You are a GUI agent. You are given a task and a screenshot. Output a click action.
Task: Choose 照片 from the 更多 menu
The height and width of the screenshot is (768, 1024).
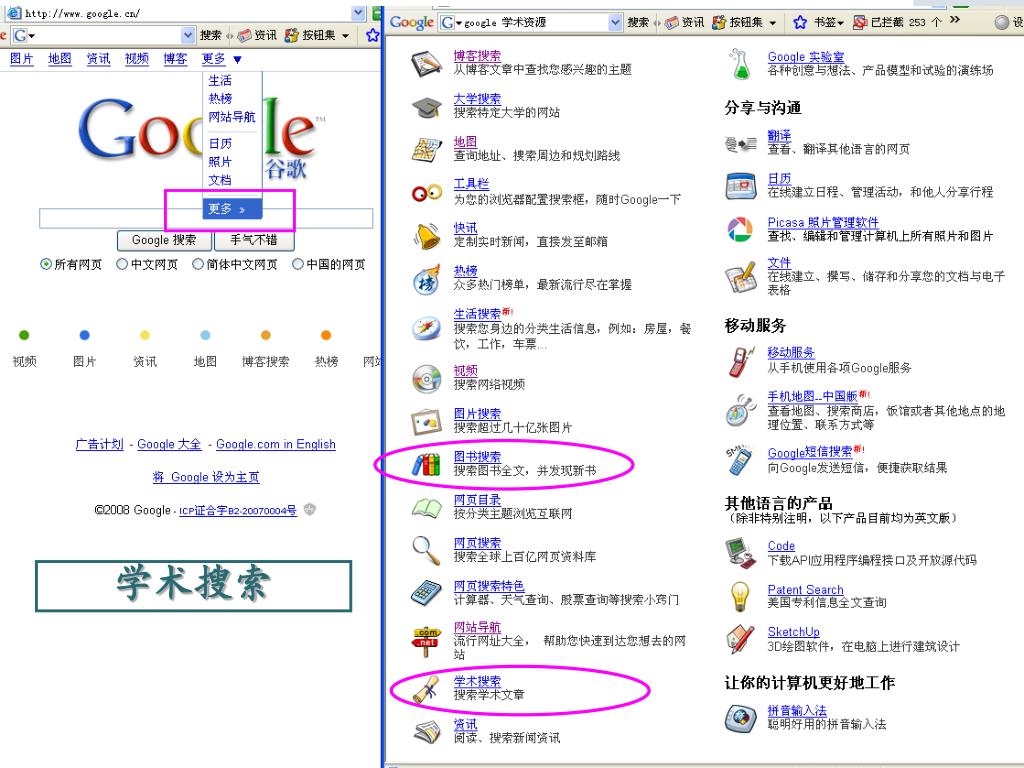220,161
